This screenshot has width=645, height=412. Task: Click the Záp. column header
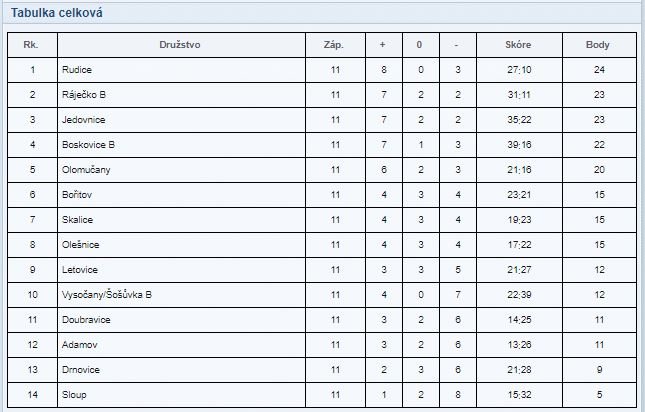tap(334, 45)
